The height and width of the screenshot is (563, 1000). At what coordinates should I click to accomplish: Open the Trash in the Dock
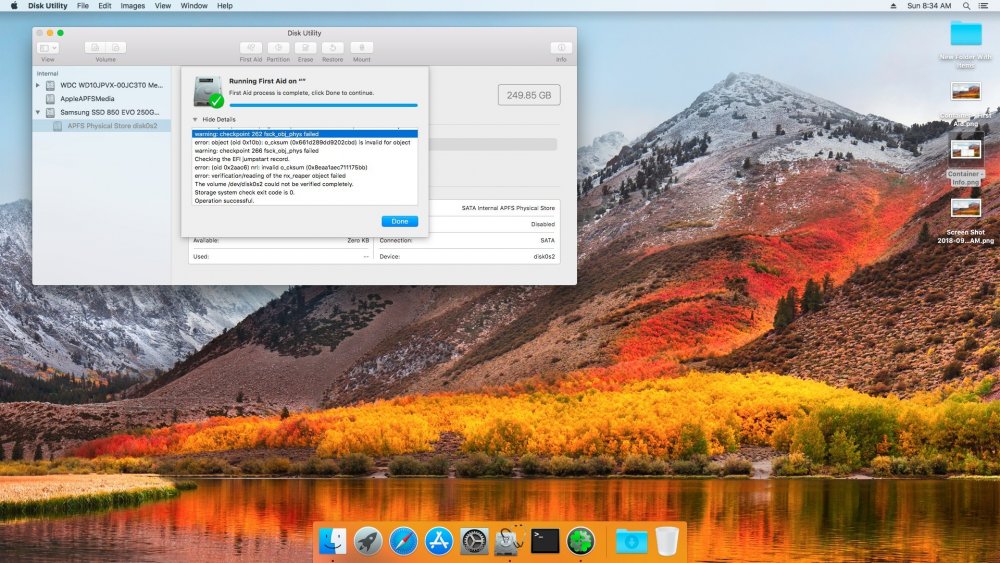tap(667, 541)
